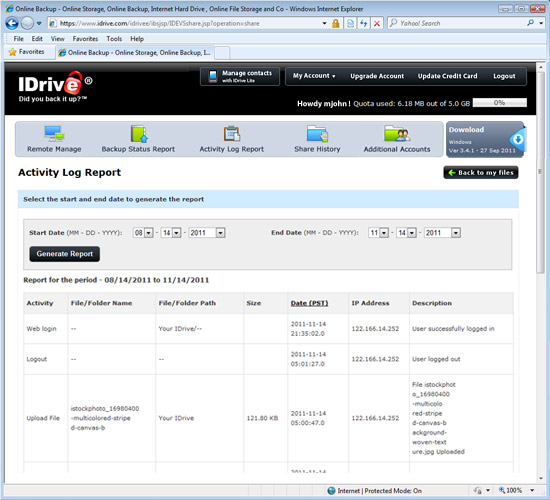Click the security lock icon in address bar
Image resolution: width=550 pixels, height=500 pixels.
pos(336,24)
